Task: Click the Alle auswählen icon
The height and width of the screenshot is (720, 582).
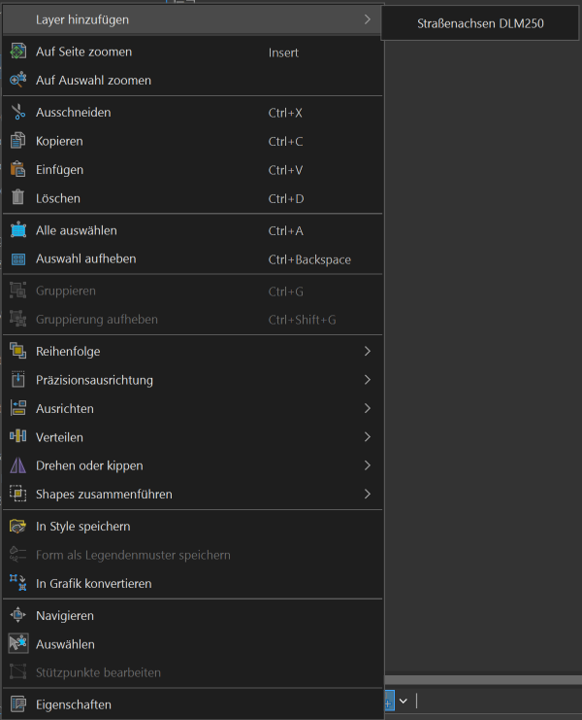Action: point(18,230)
